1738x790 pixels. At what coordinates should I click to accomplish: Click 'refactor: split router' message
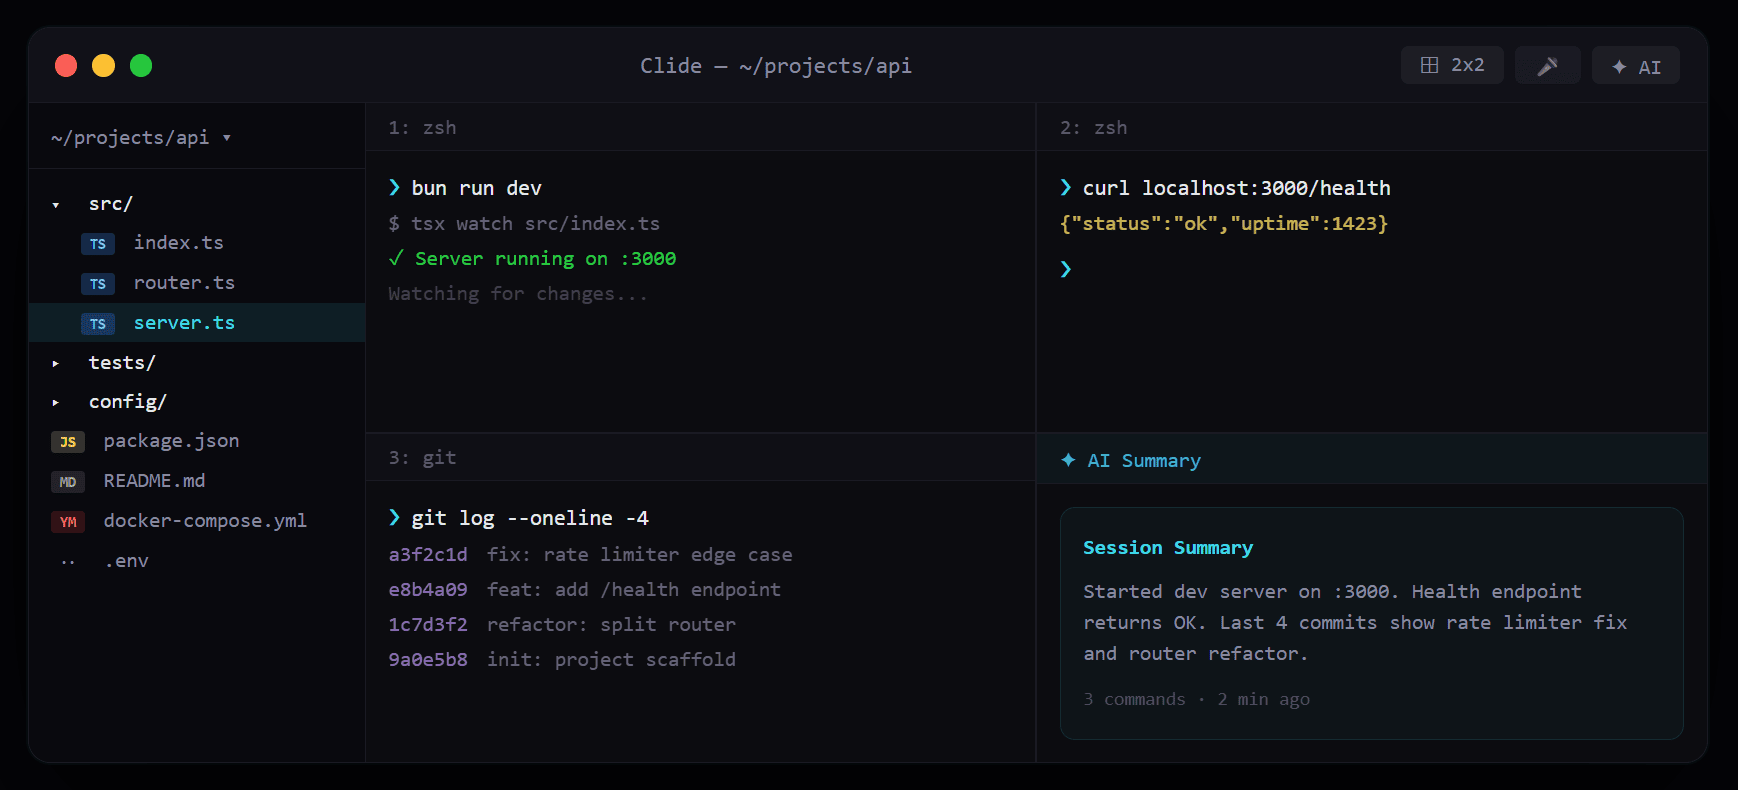click(x=611, y=624)
